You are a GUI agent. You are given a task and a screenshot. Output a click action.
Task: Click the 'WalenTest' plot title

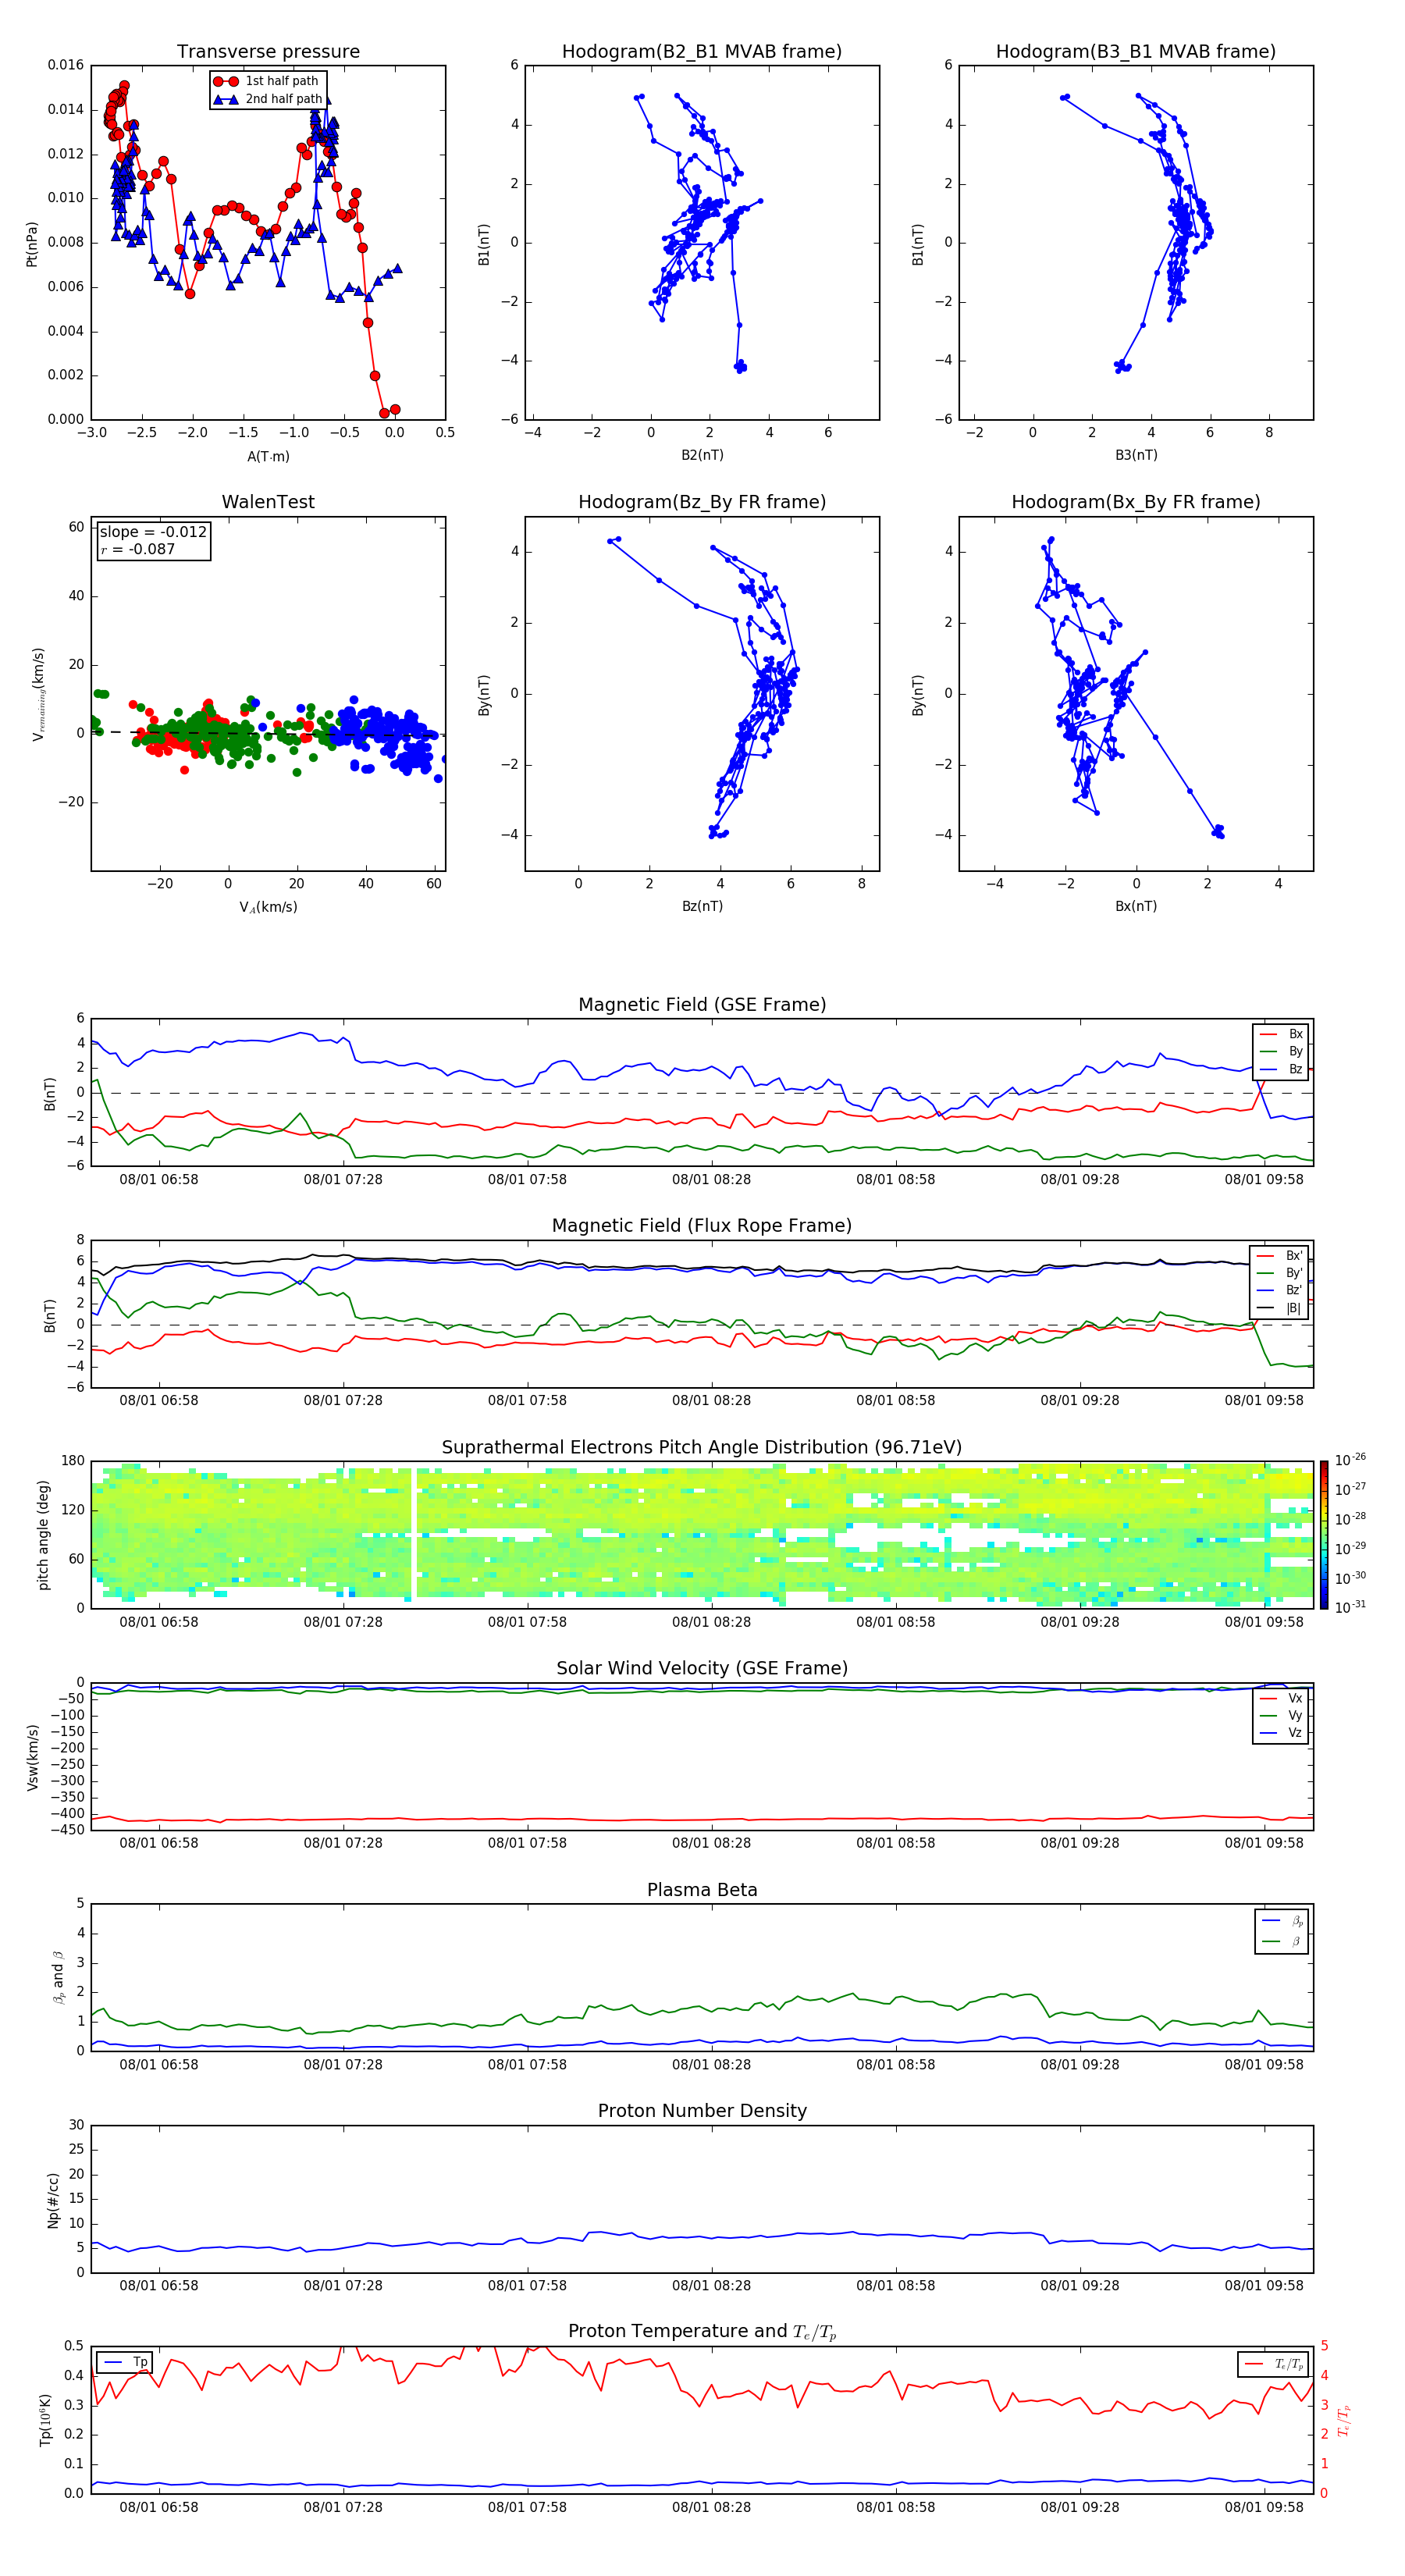pos(268,502)
